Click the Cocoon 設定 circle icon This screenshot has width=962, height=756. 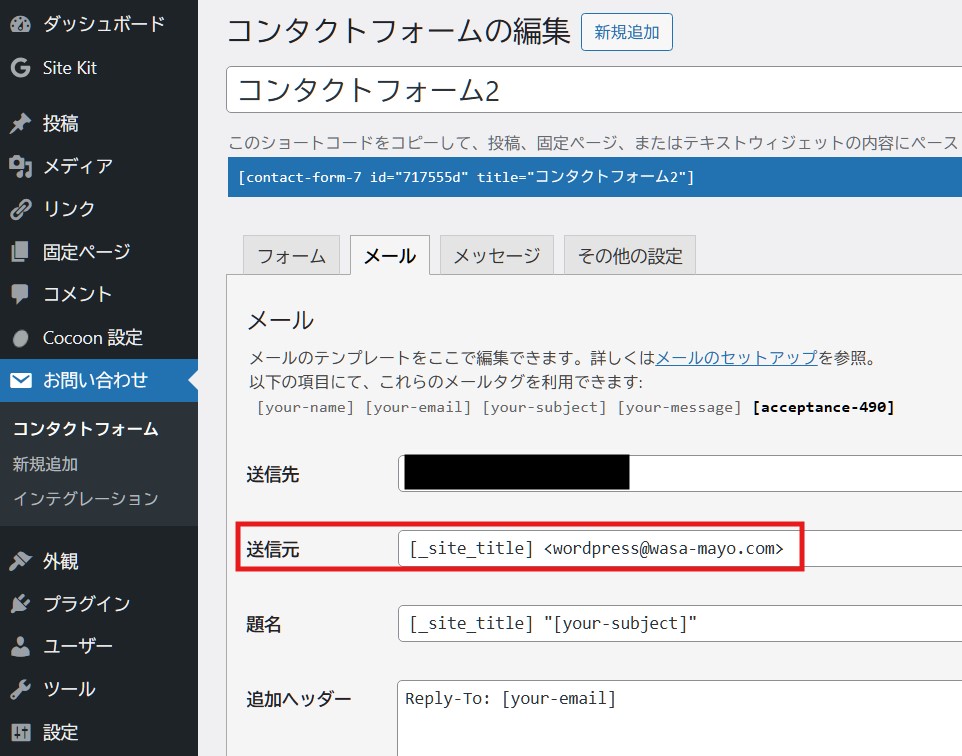click(20, 338)
